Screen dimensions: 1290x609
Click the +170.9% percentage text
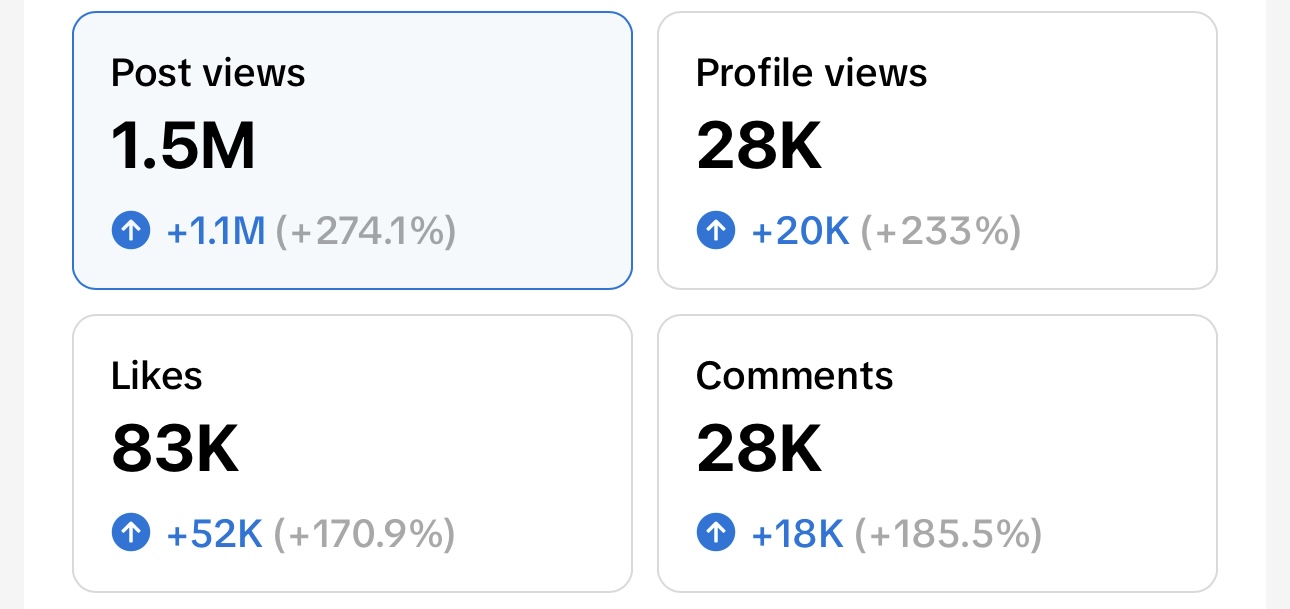(365, 534)
